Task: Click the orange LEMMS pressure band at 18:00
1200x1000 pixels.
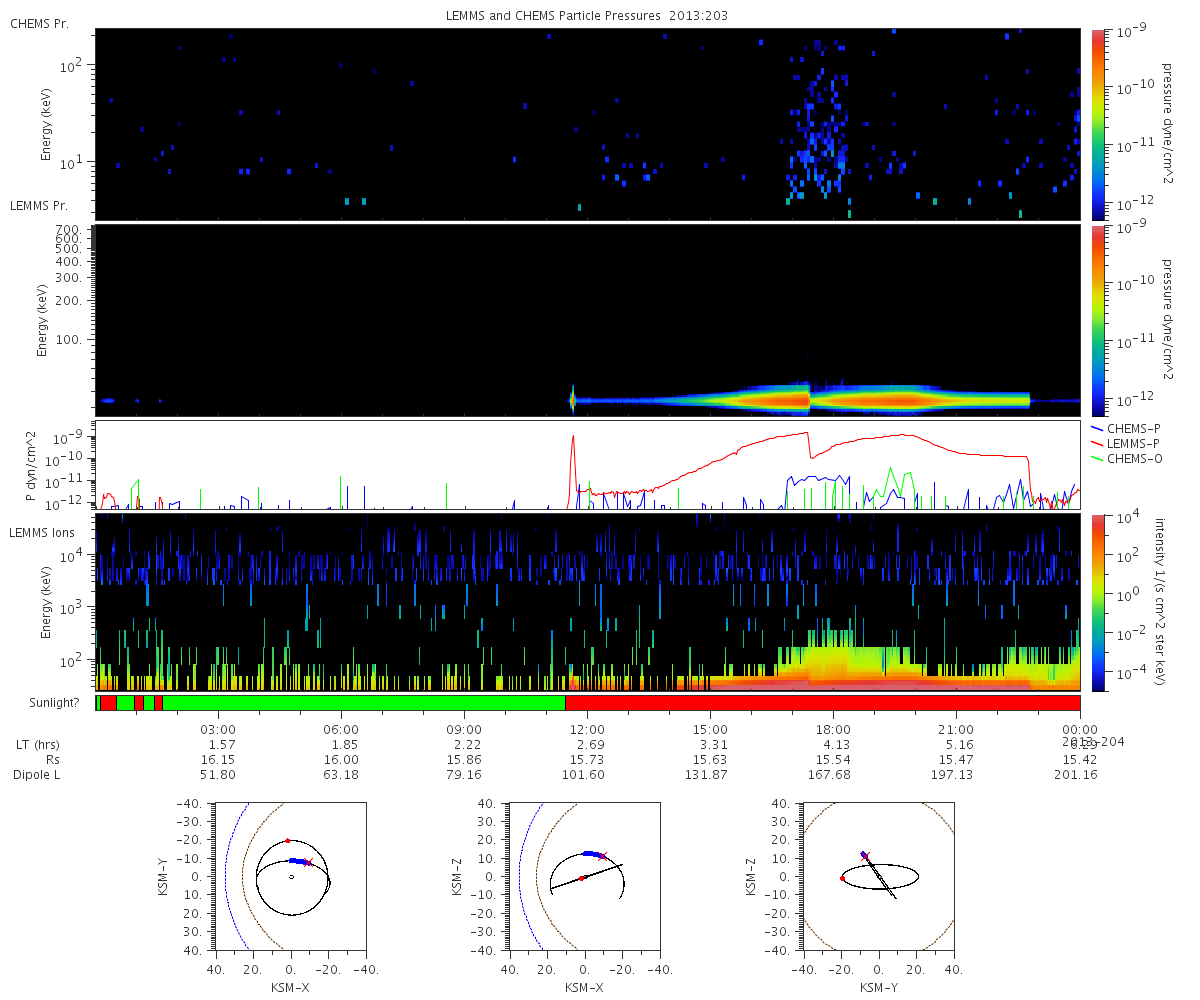Action: pos(833,400)
